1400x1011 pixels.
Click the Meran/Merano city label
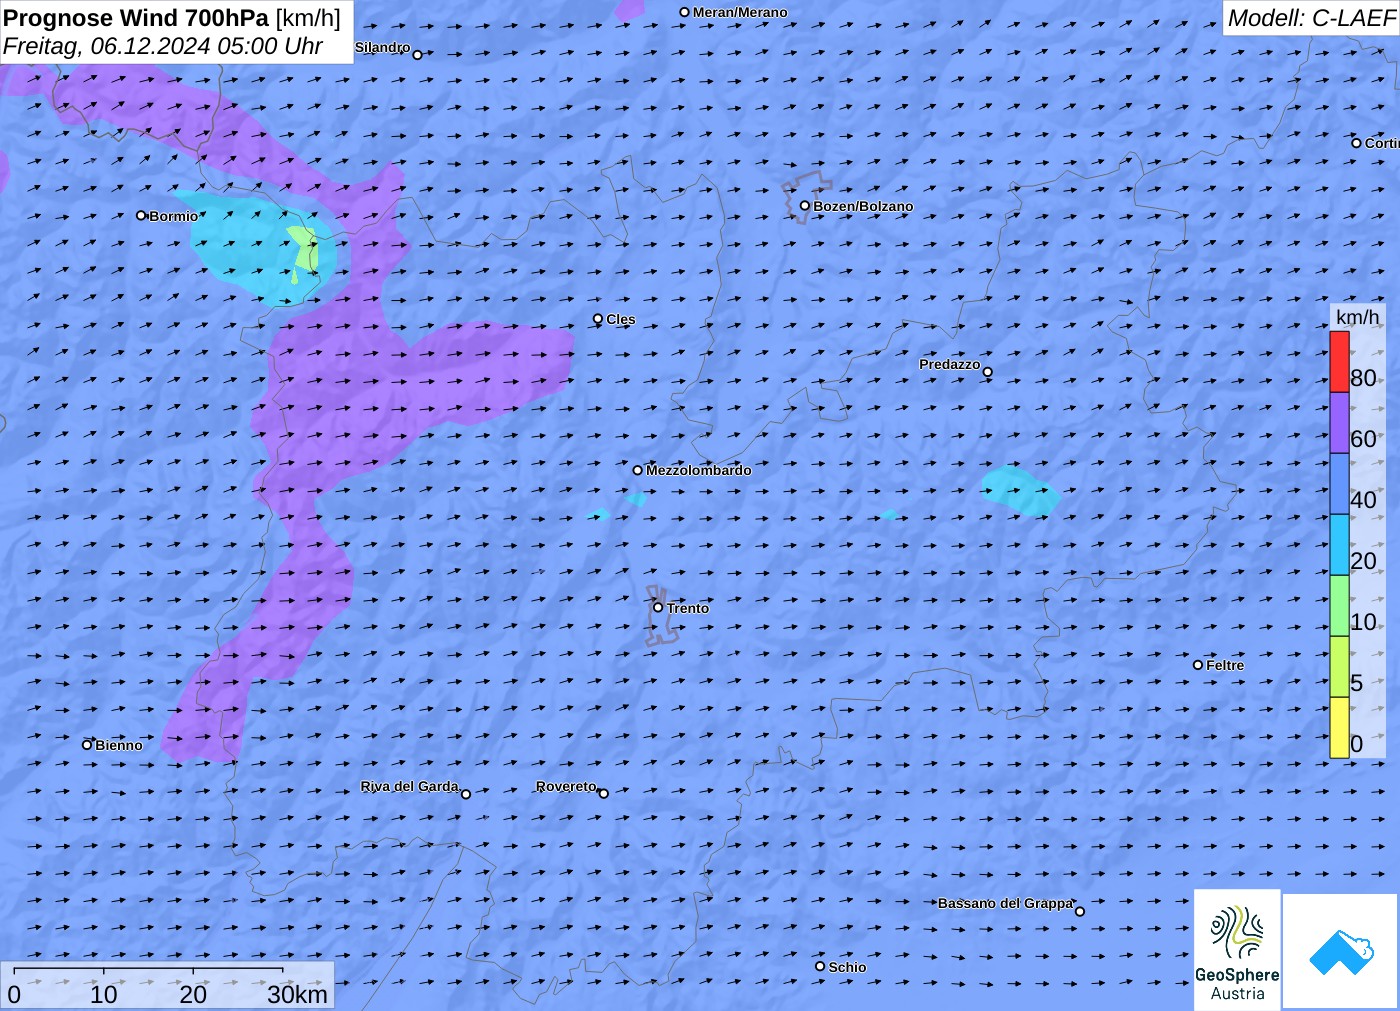pos(740,12)
